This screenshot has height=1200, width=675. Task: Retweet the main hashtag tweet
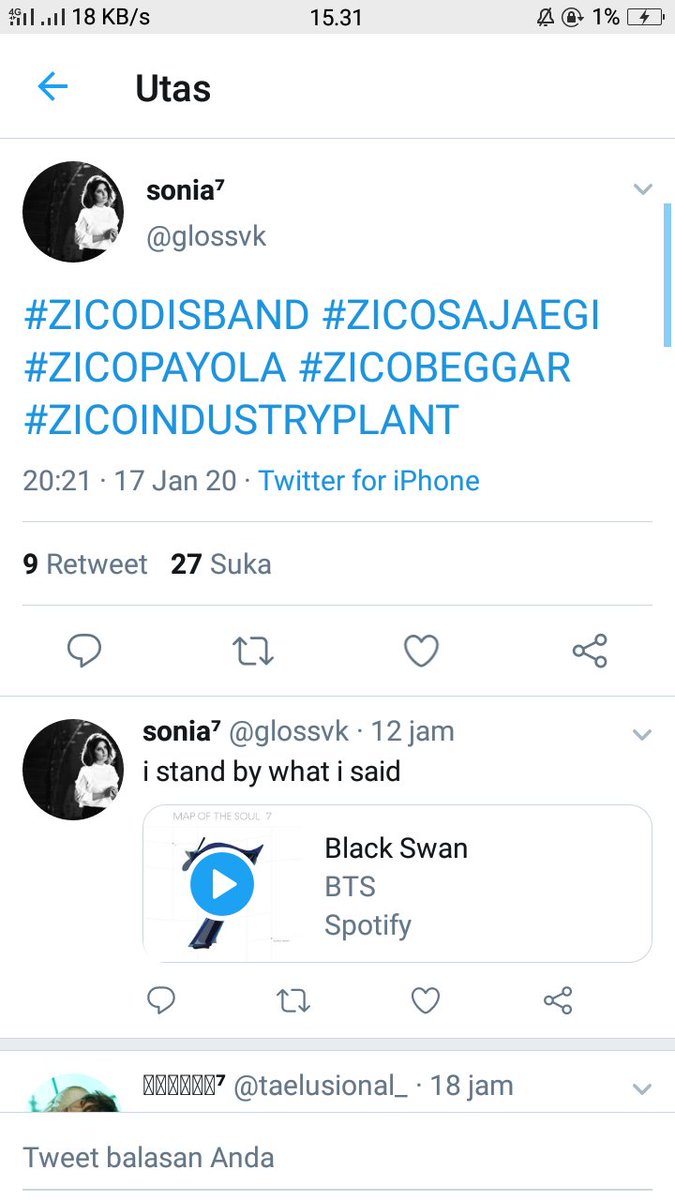pyautogui.click(x=253, y=652)
